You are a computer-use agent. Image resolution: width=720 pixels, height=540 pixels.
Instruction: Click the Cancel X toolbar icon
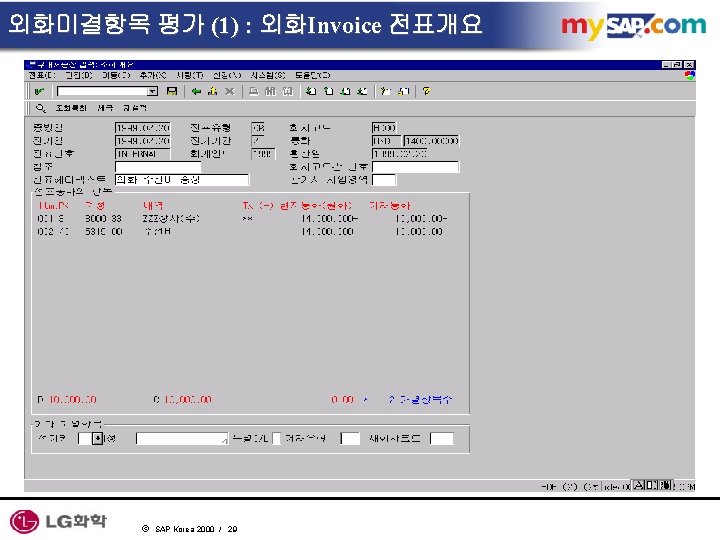coord(229,91)
